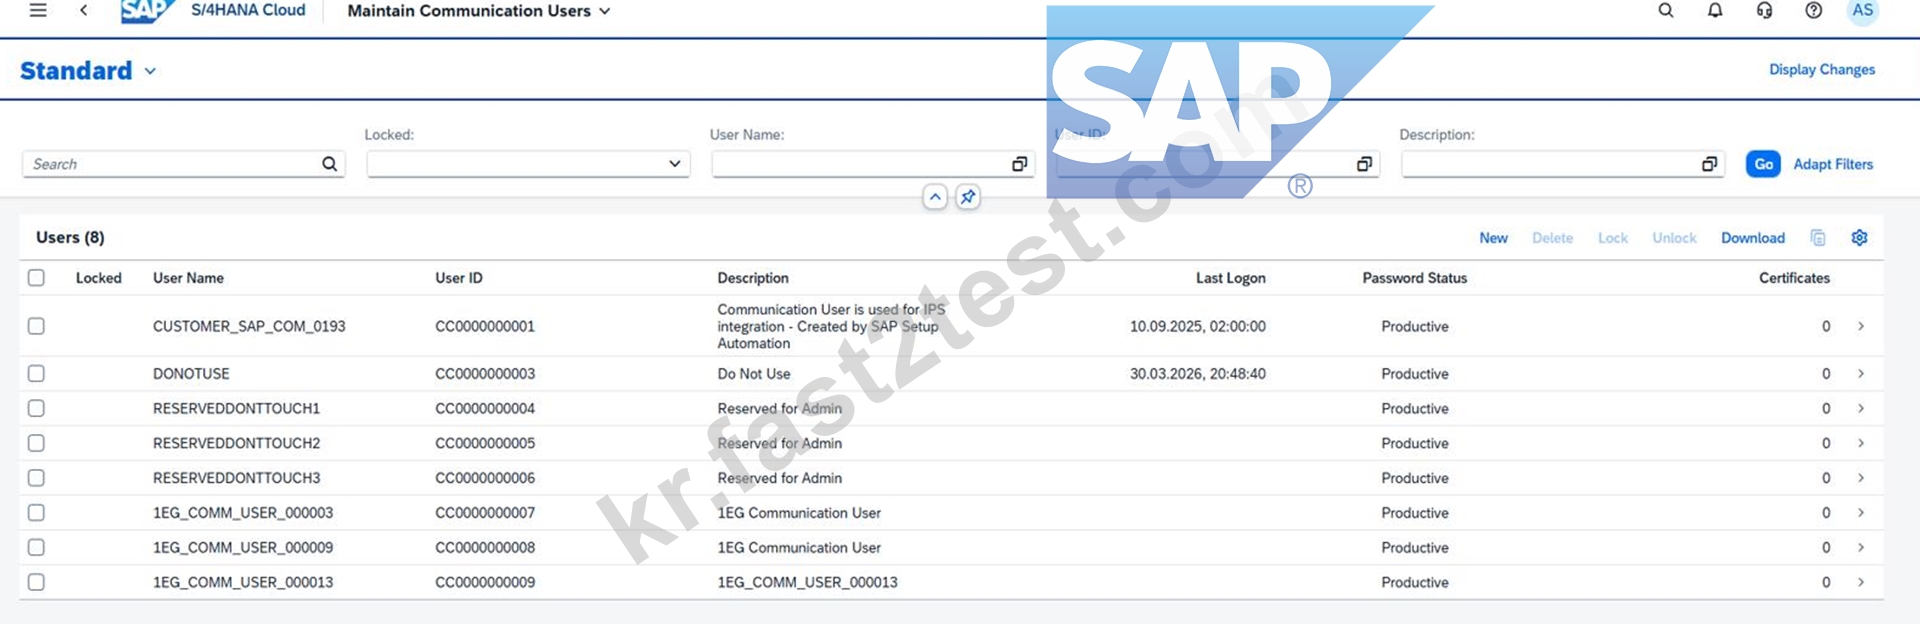The height and width of the screenshot is (624, 1920).
Task: Open the notifications bell
Action: point(1715,10)
